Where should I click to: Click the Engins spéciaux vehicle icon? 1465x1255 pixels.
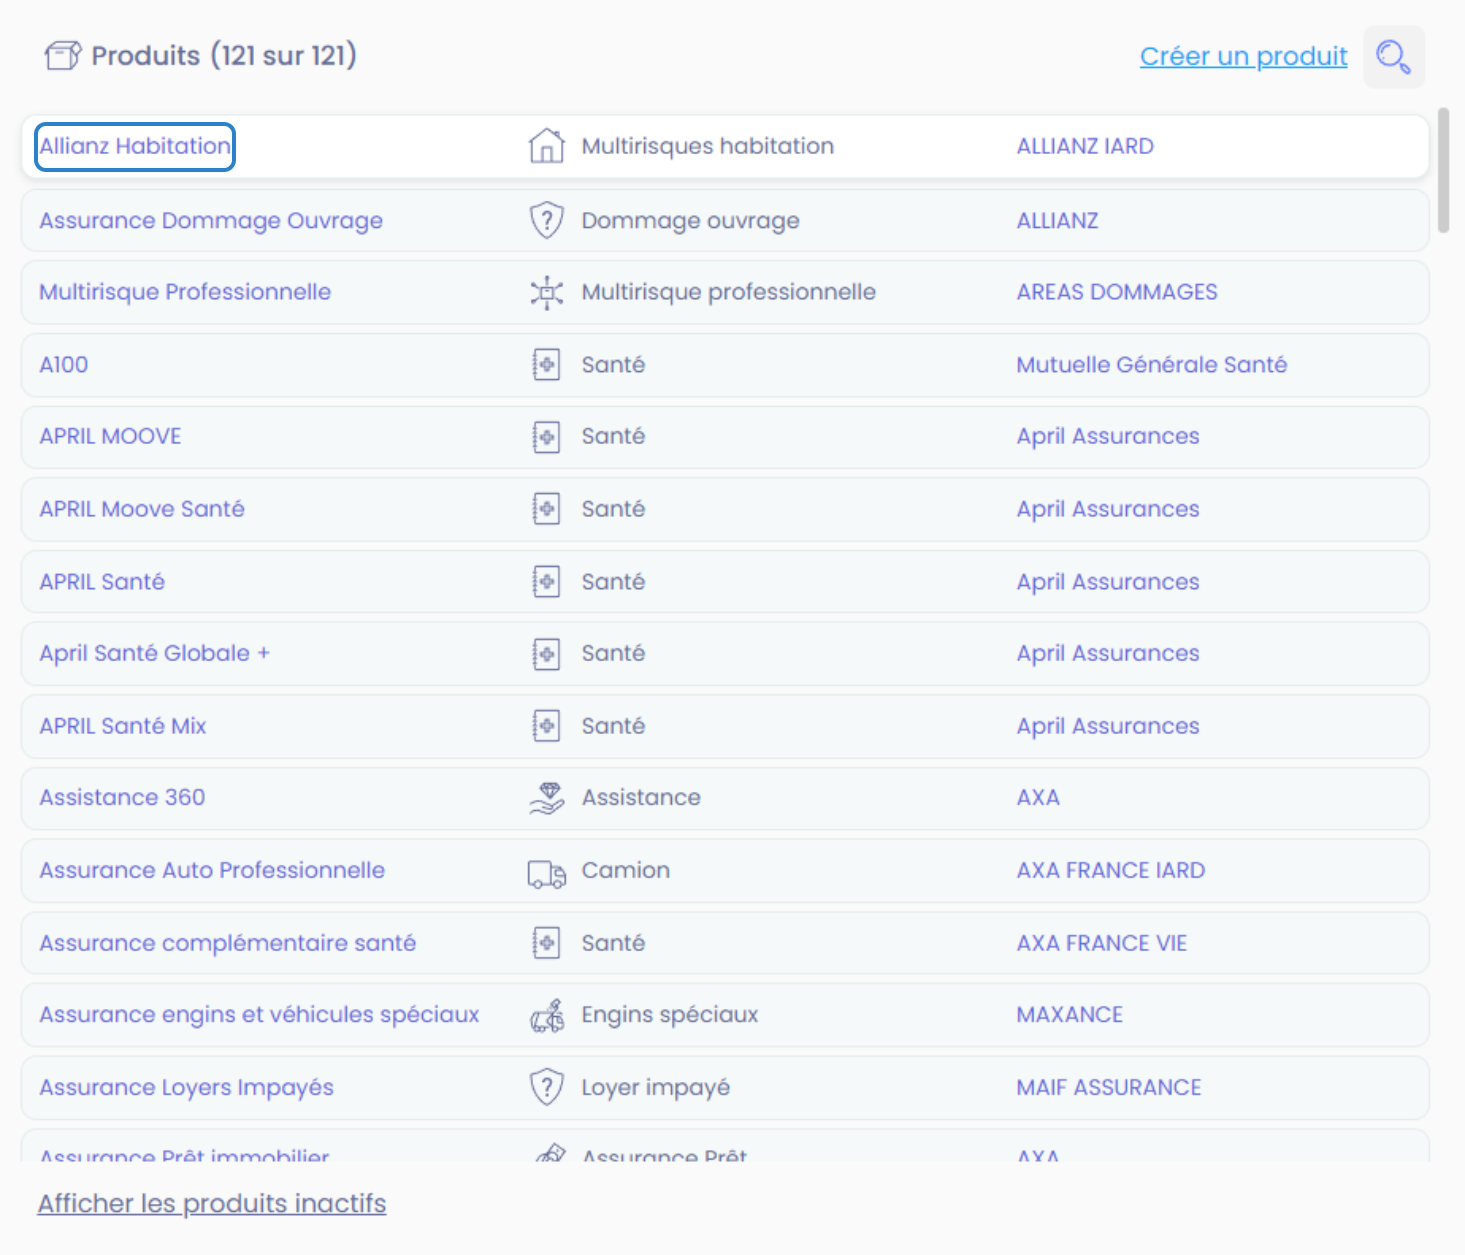546,1015
